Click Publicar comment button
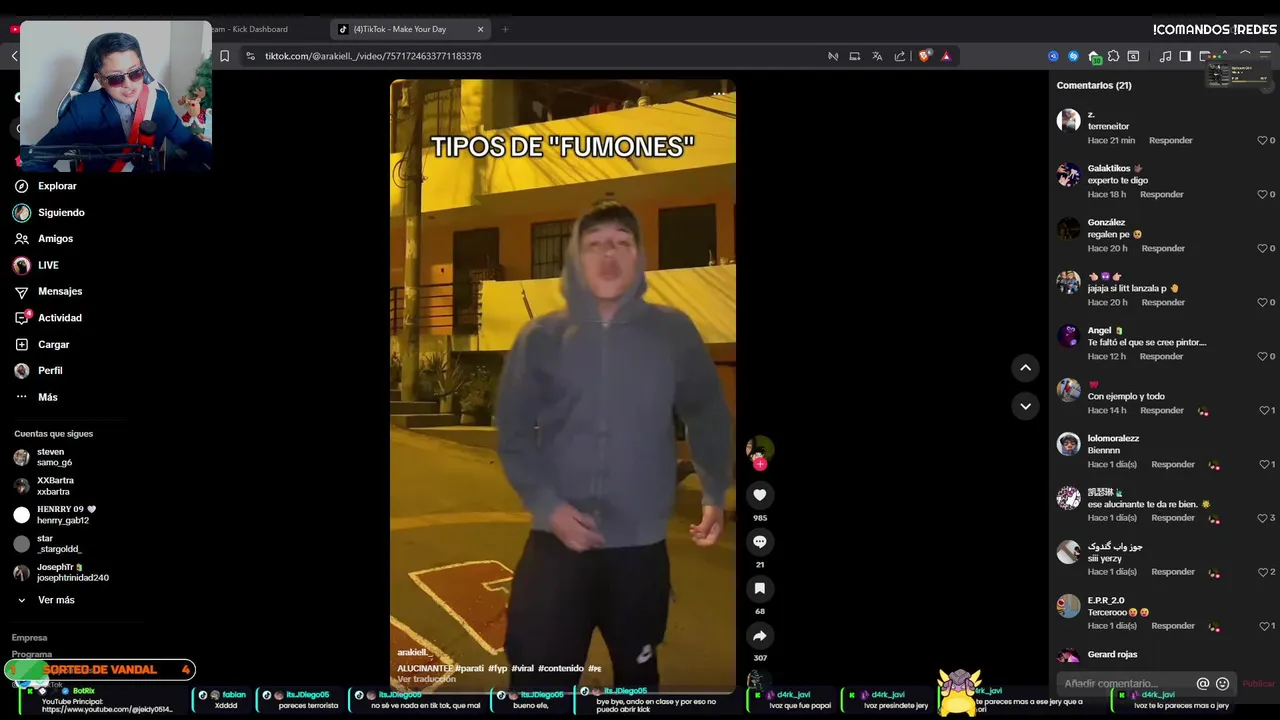 (x=1258, y=684)
